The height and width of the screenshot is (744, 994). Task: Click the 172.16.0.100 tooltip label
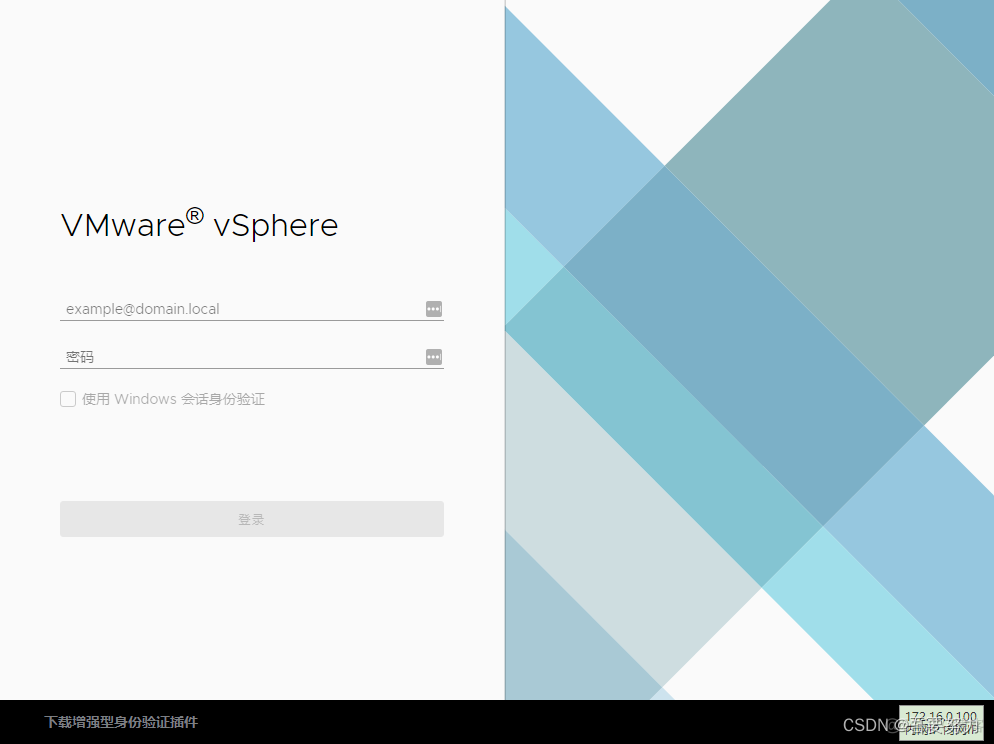point(941,722)
